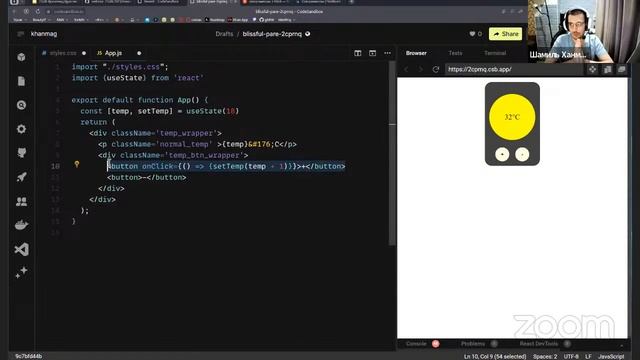Click the projection view icon in preview bar
640x360 pixels.
pos(607,69)
